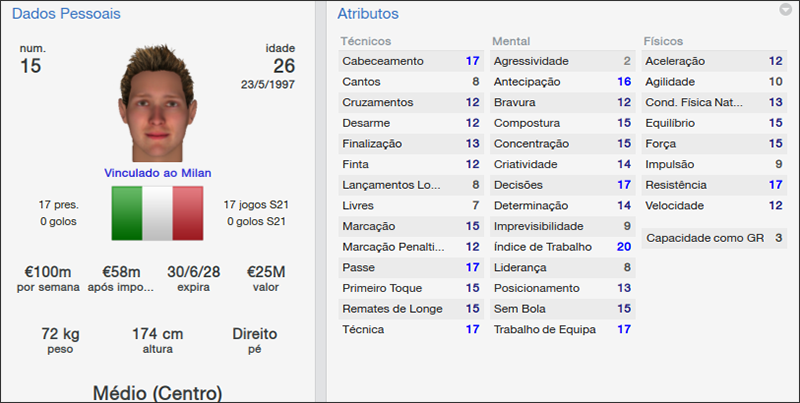
Task: Select the Passe attribute row
Action: 411,267
